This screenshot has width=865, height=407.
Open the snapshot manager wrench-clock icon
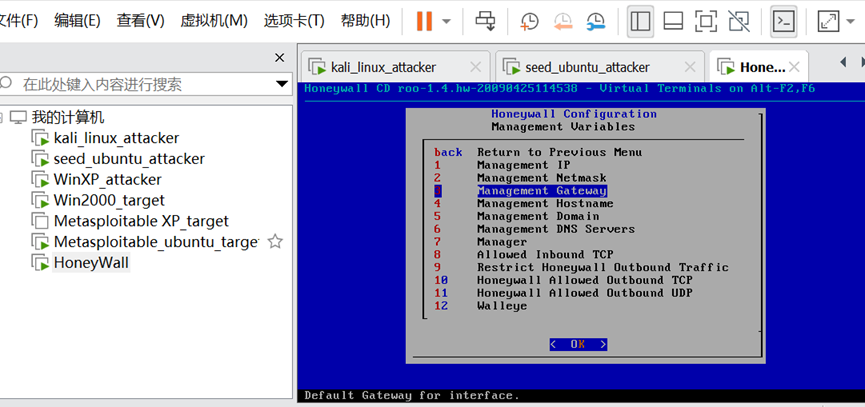(596, 21)
